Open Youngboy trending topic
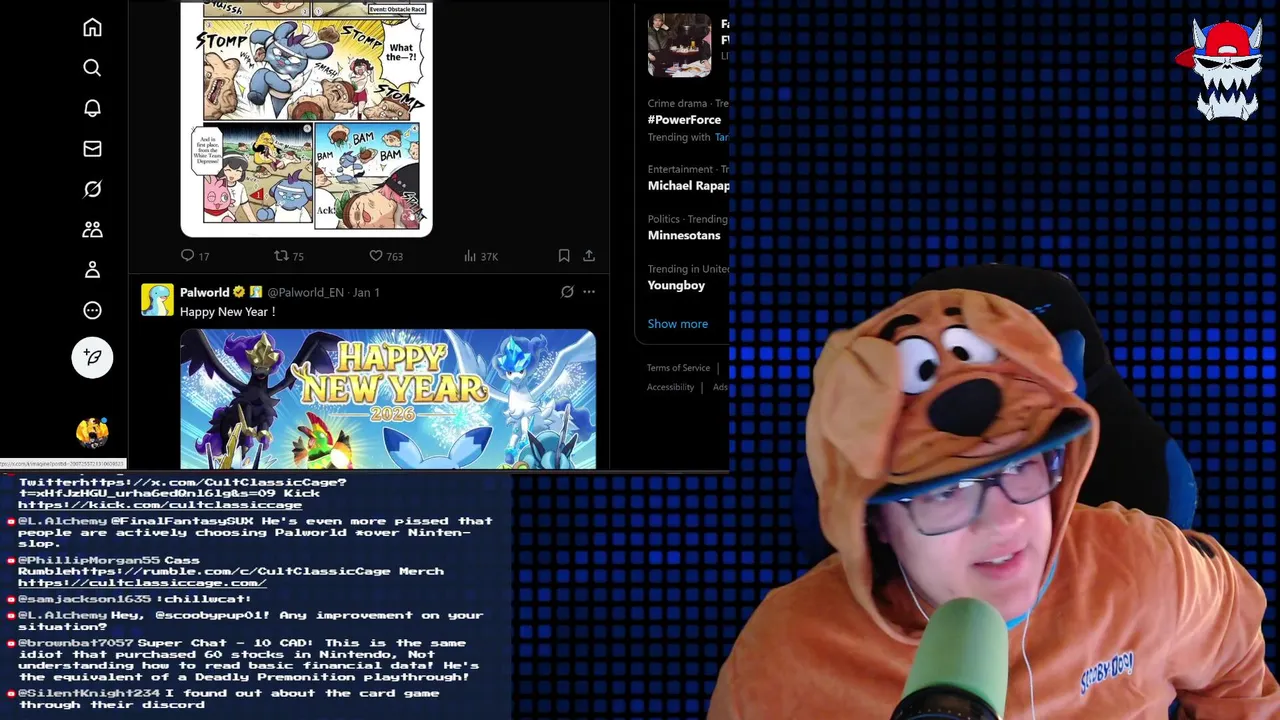The width and height of the screenshot is (1280, 720). [676, 285]
